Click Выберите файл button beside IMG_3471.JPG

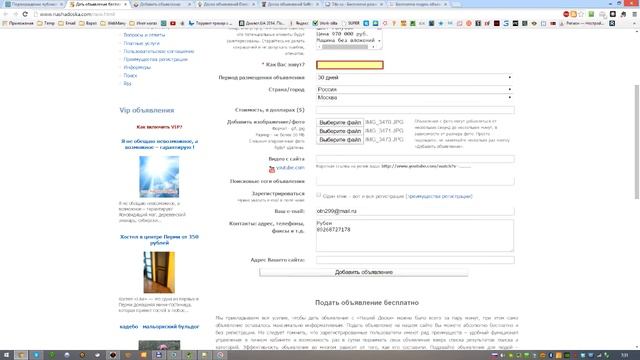click(340, 131)
